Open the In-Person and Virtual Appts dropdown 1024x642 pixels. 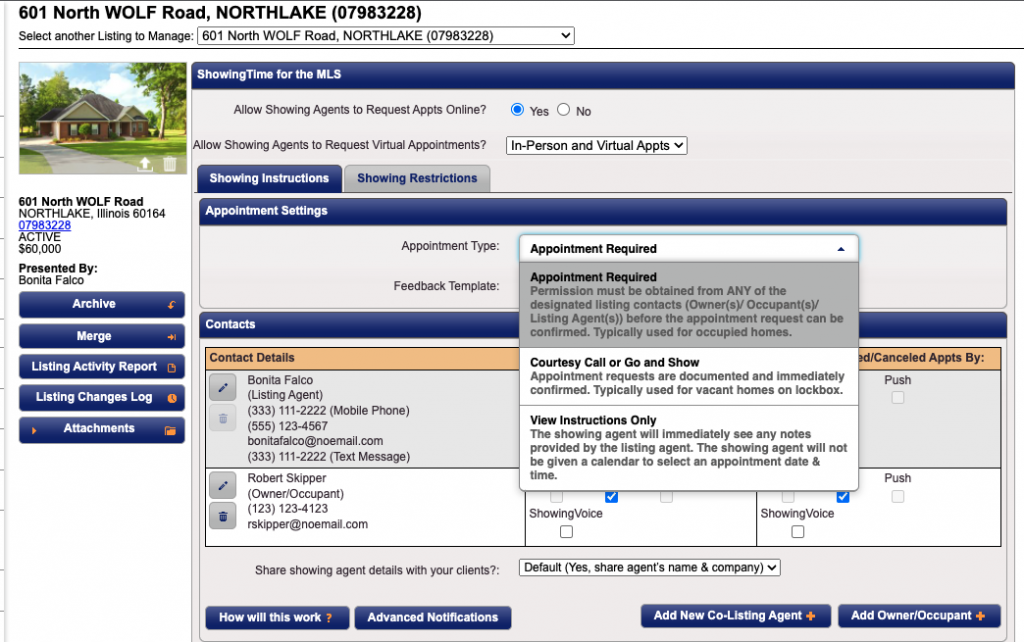[x=596, y=145]
